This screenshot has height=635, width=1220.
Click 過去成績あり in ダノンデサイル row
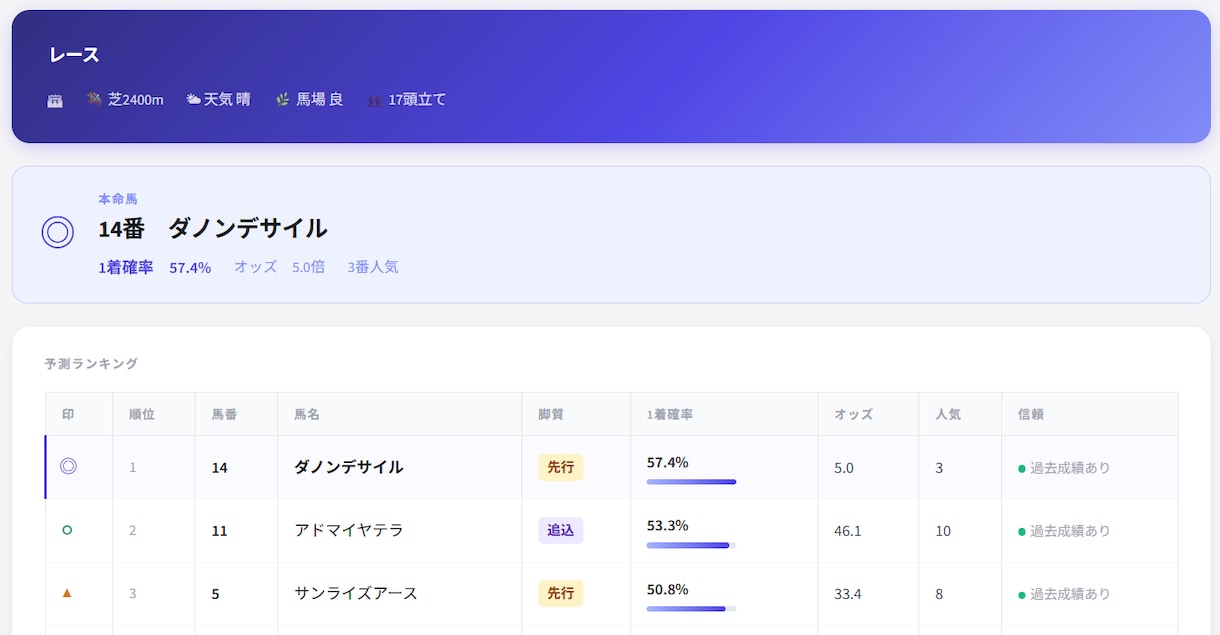1070,468
